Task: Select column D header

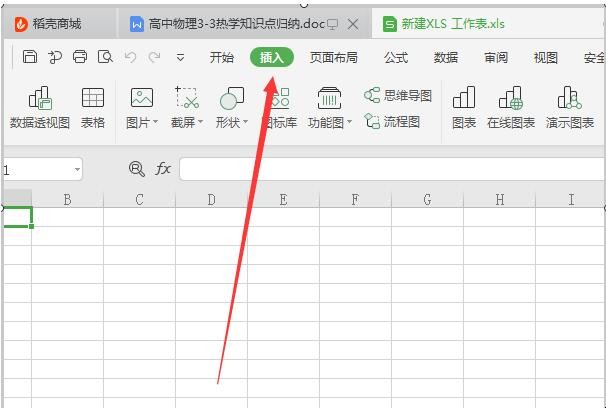Action: pyautogui.click(x=211, y=199)
